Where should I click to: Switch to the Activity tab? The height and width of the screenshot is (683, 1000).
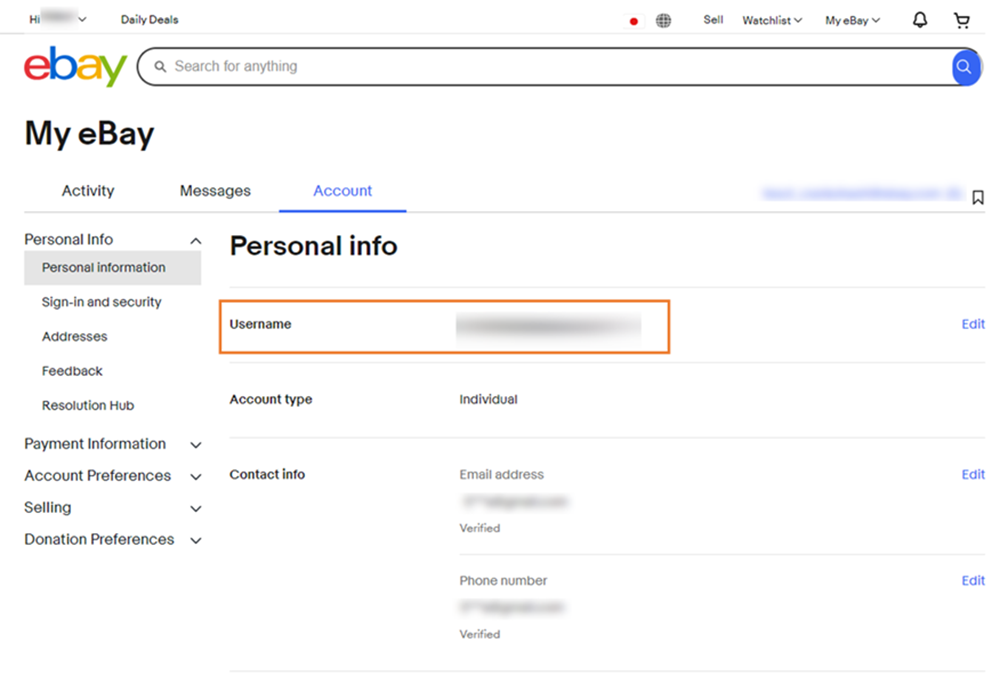pos(88,191)
